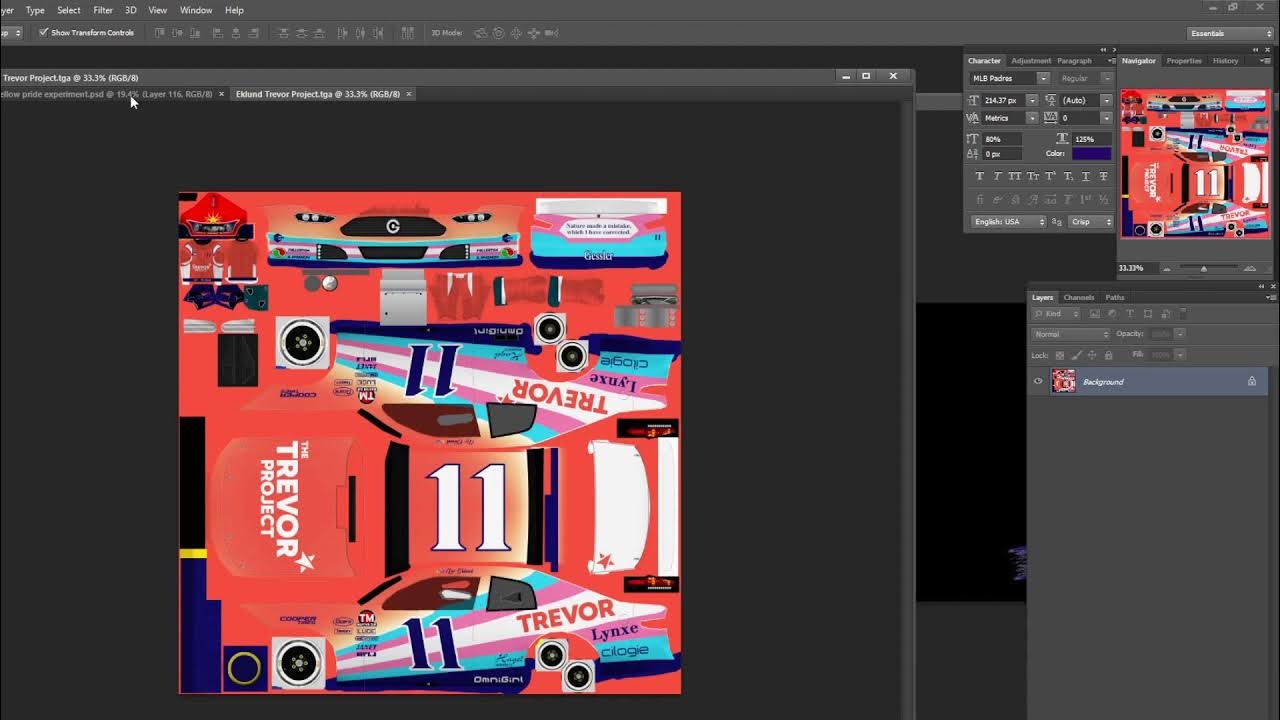Viewport: 1280px width, 720px height.
Task: Open the Regular font style dropdown
Action: pyautogui.click(x=1107, y=78)
